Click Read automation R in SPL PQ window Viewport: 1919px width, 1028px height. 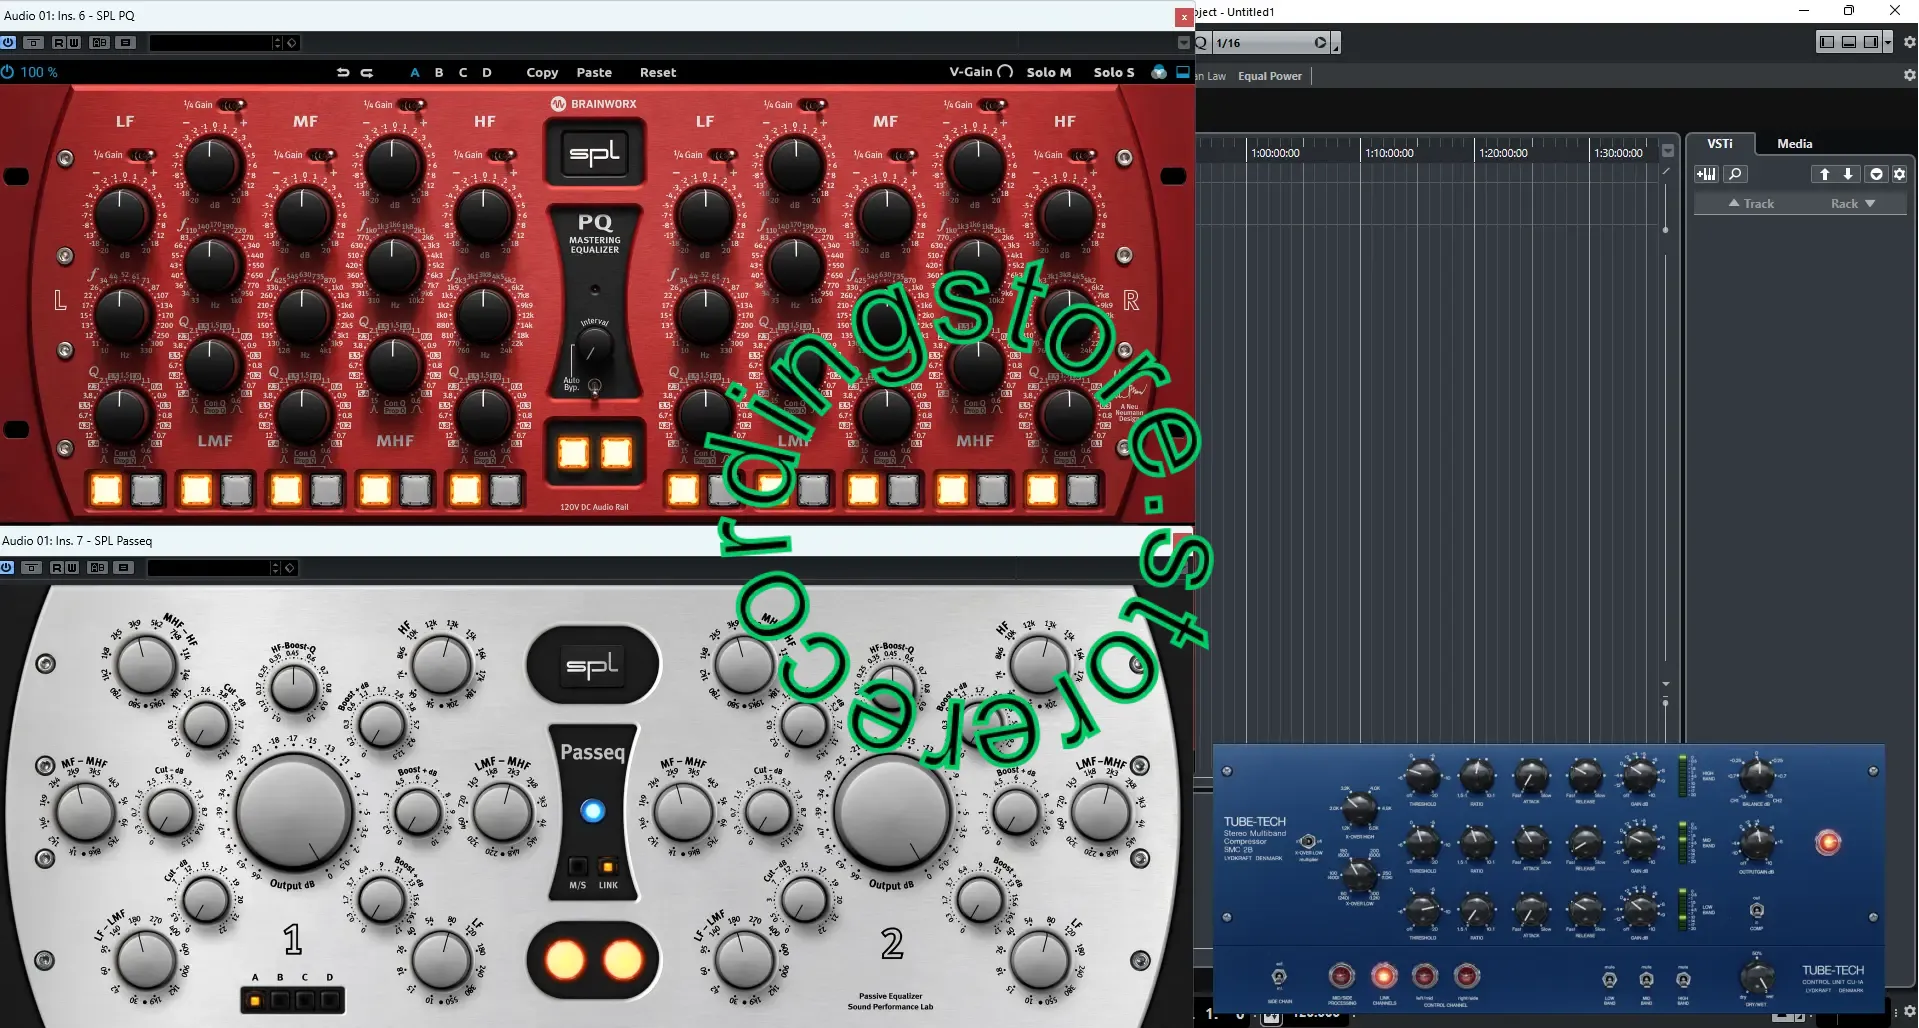[x=58, y=43]
